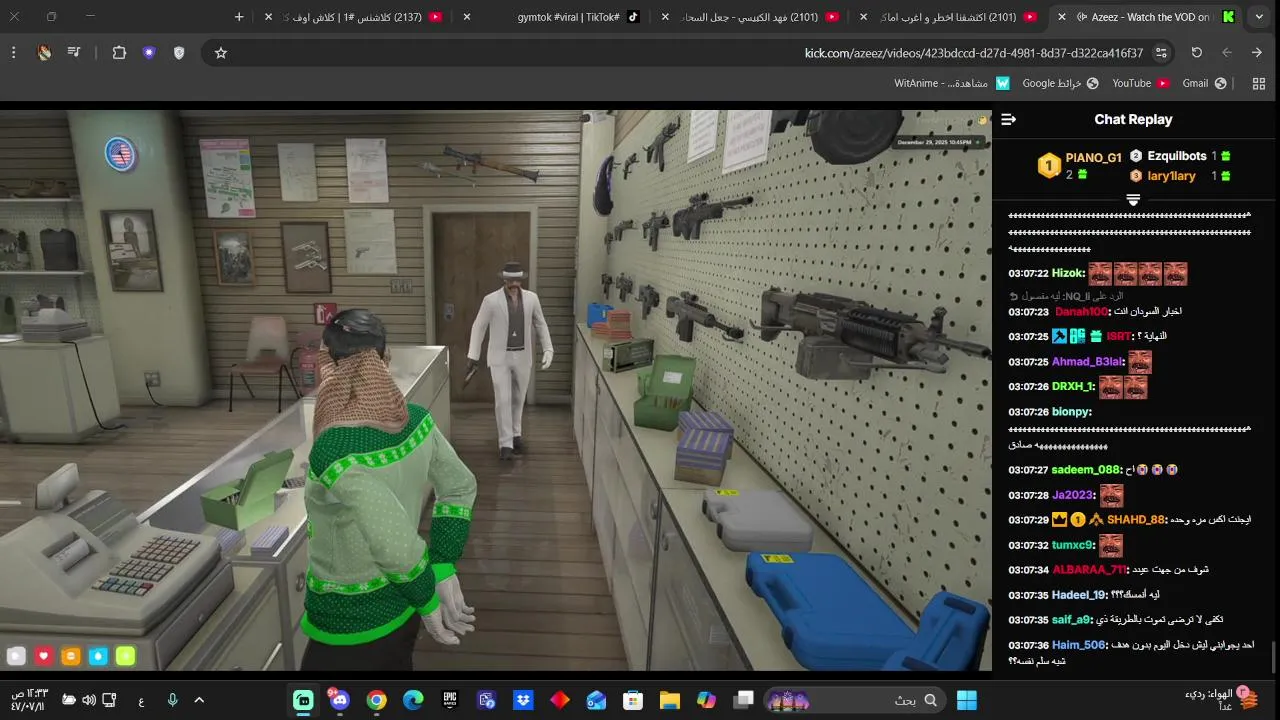Click chat username Haim_506
The height and width of the screenshot is (720, 1280).
(1079, 645)
